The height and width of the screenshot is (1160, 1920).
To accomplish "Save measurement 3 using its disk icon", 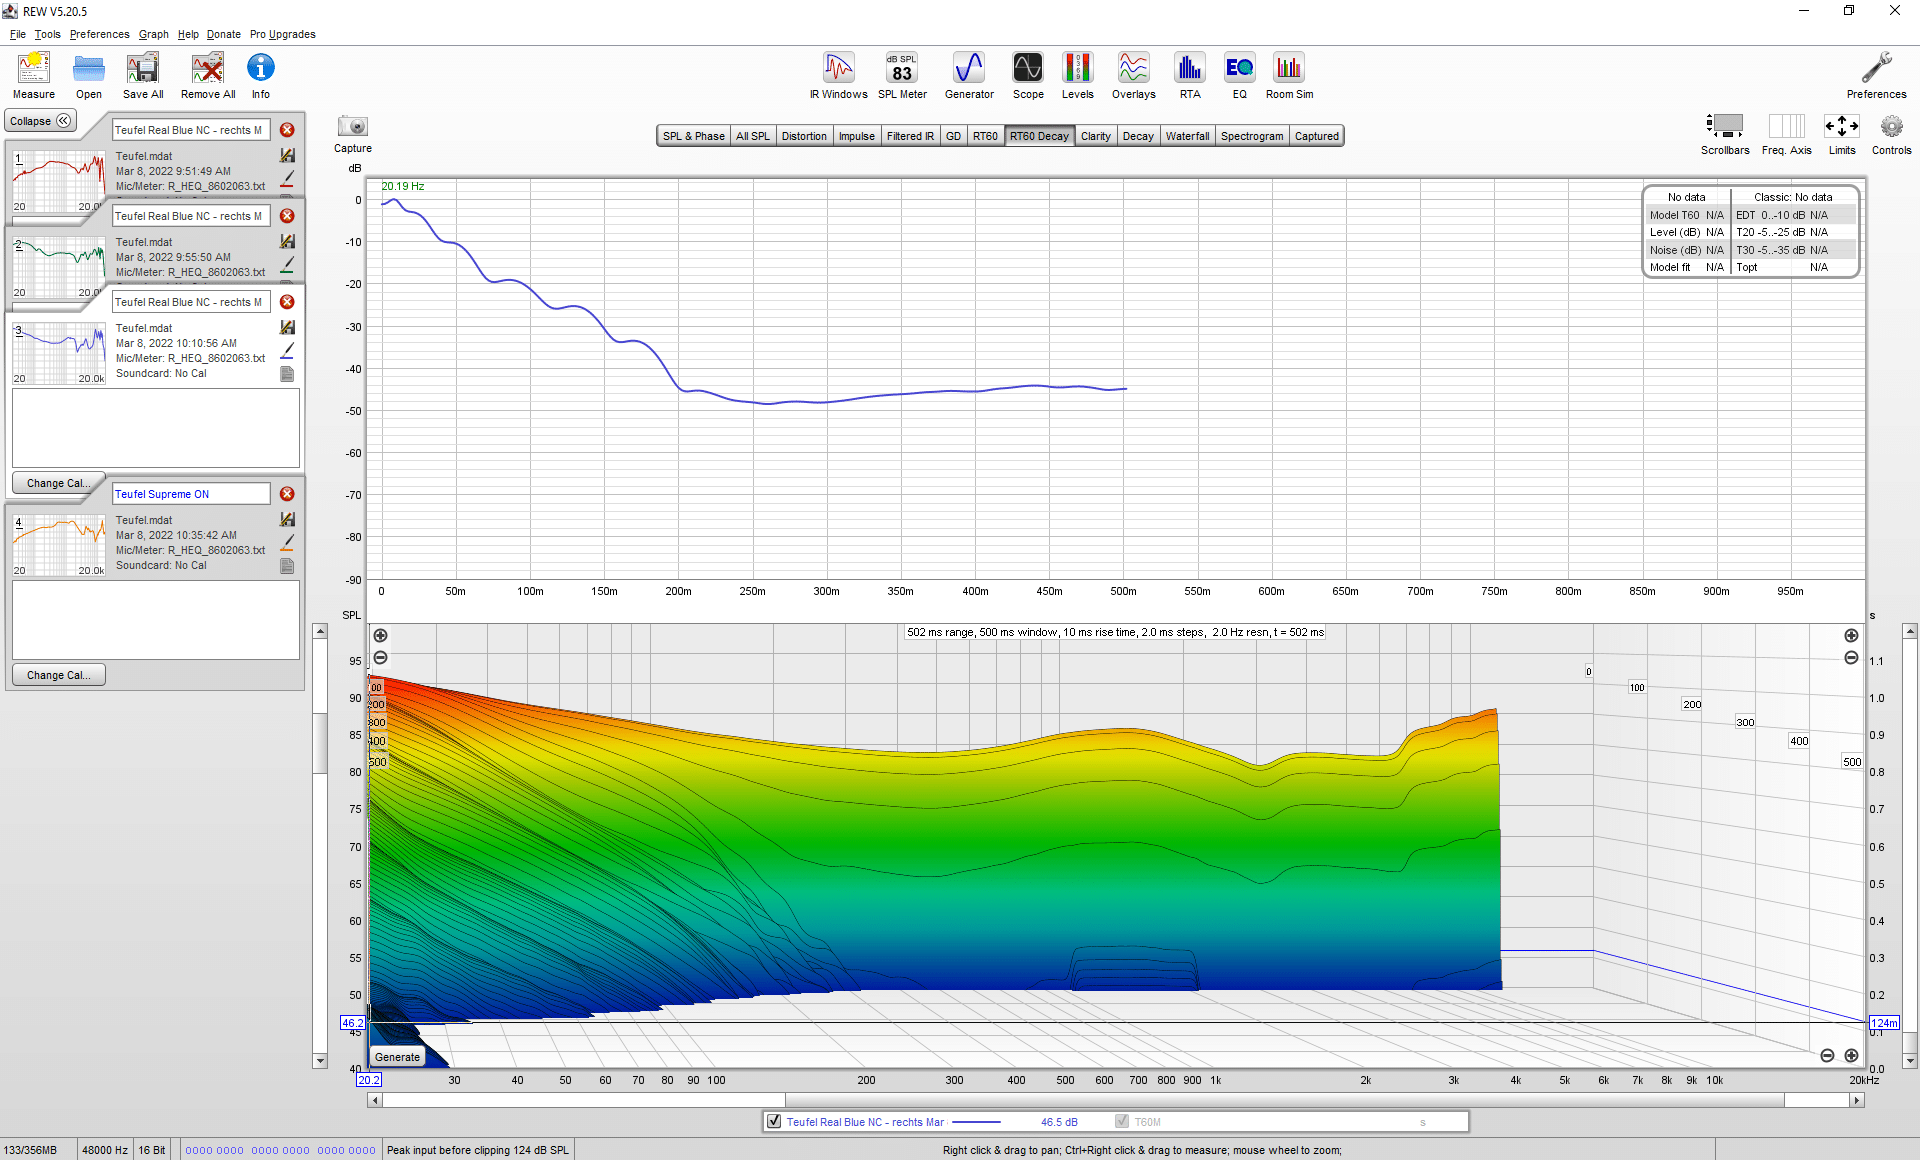I will click(287, 328).
